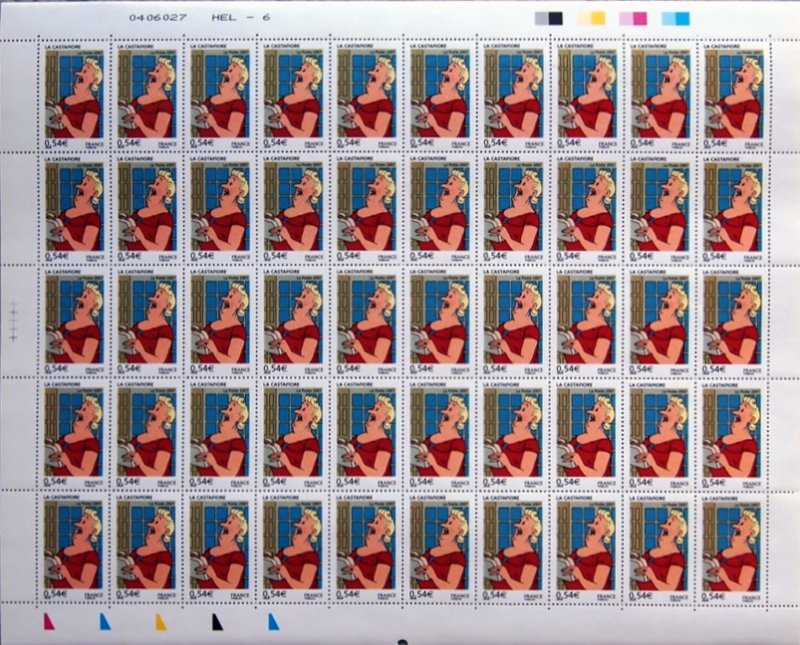This screenshot has width=800, height=645.
Task: Click the registration cross marks on left margin
Action: tap(14, 322)
